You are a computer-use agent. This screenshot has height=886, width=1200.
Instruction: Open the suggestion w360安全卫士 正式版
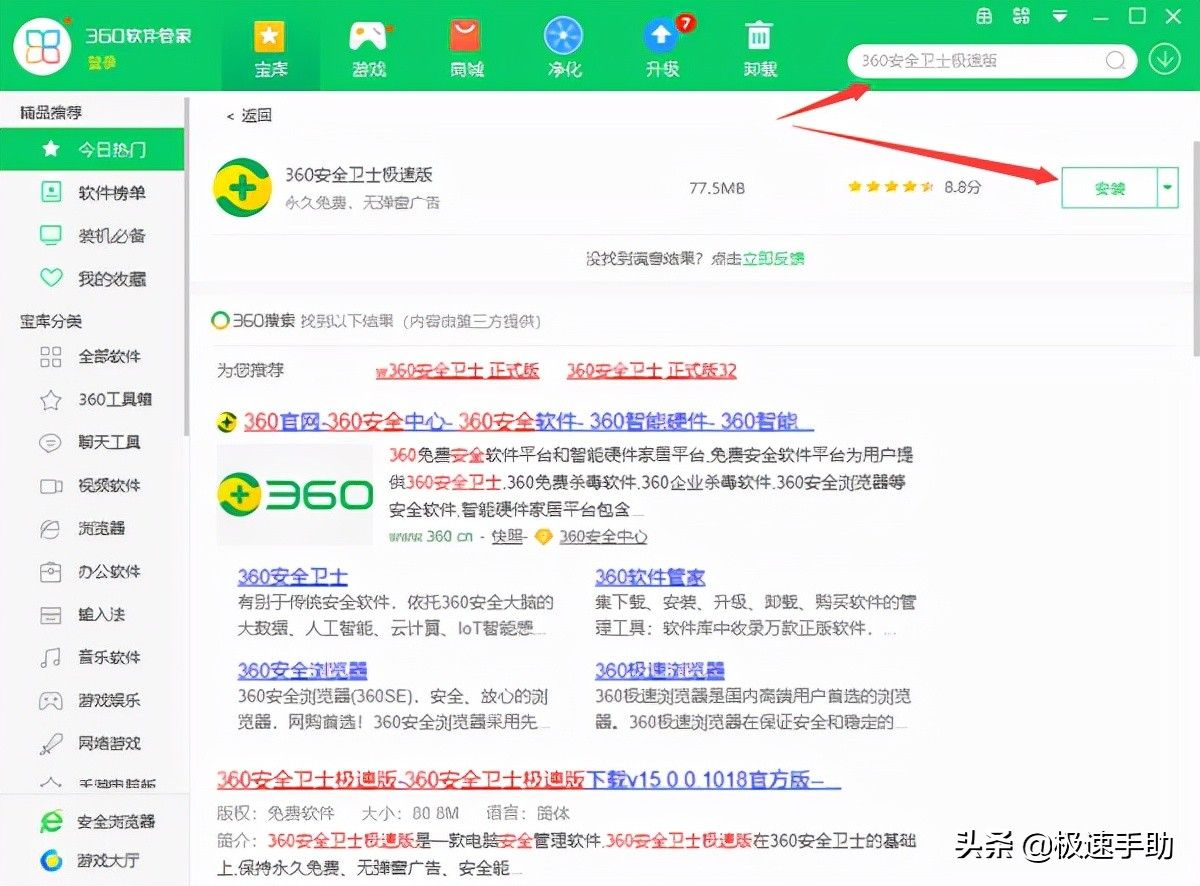[458, 371]
